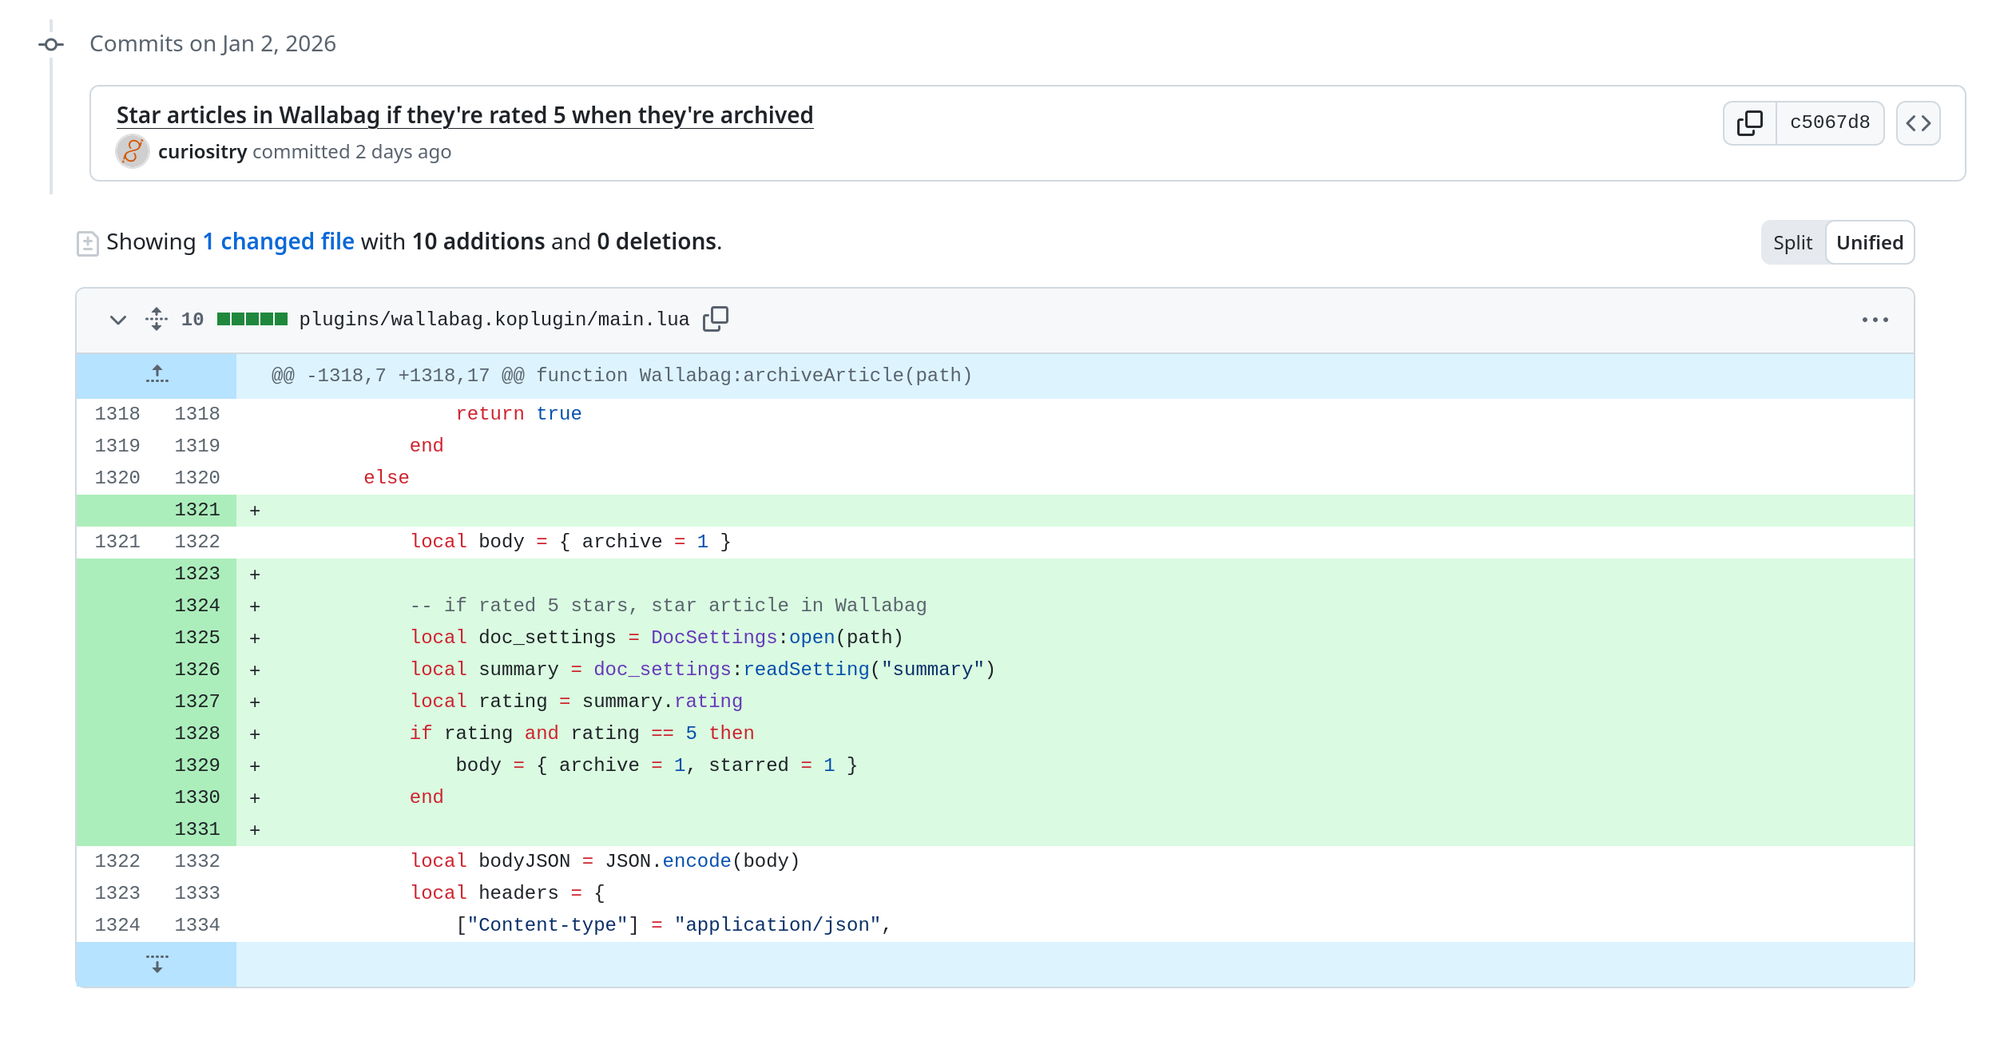Viewport: 2000px width, 1042px height.
Task: Click the changed-files summary icon
Action: pyautogui.click(x=88, y=241)
